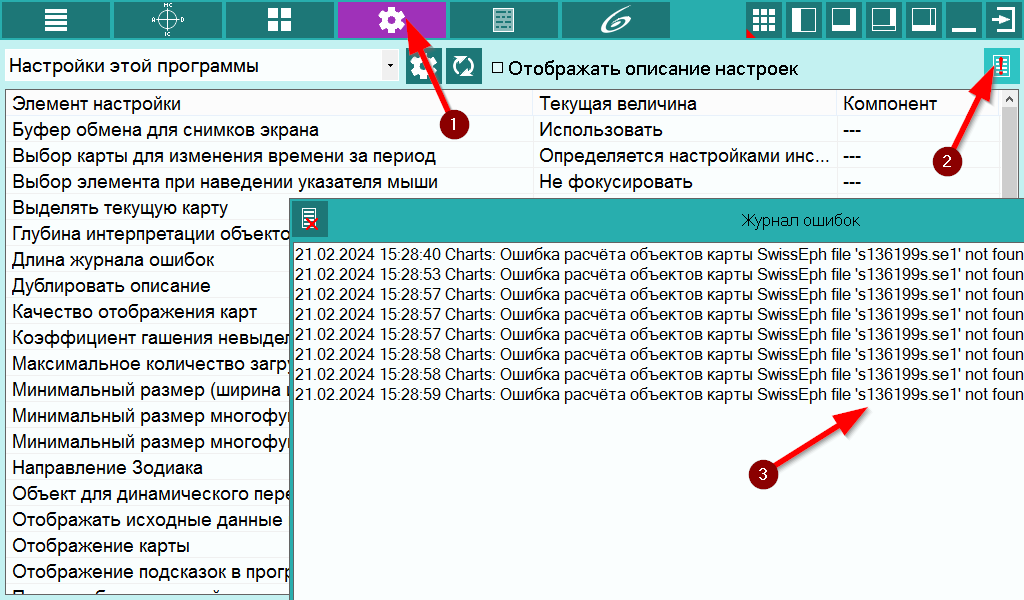This screenshot has height=600, width=1024.
Task: Clear the error log with red-X icon
Action: click(310, 219)
